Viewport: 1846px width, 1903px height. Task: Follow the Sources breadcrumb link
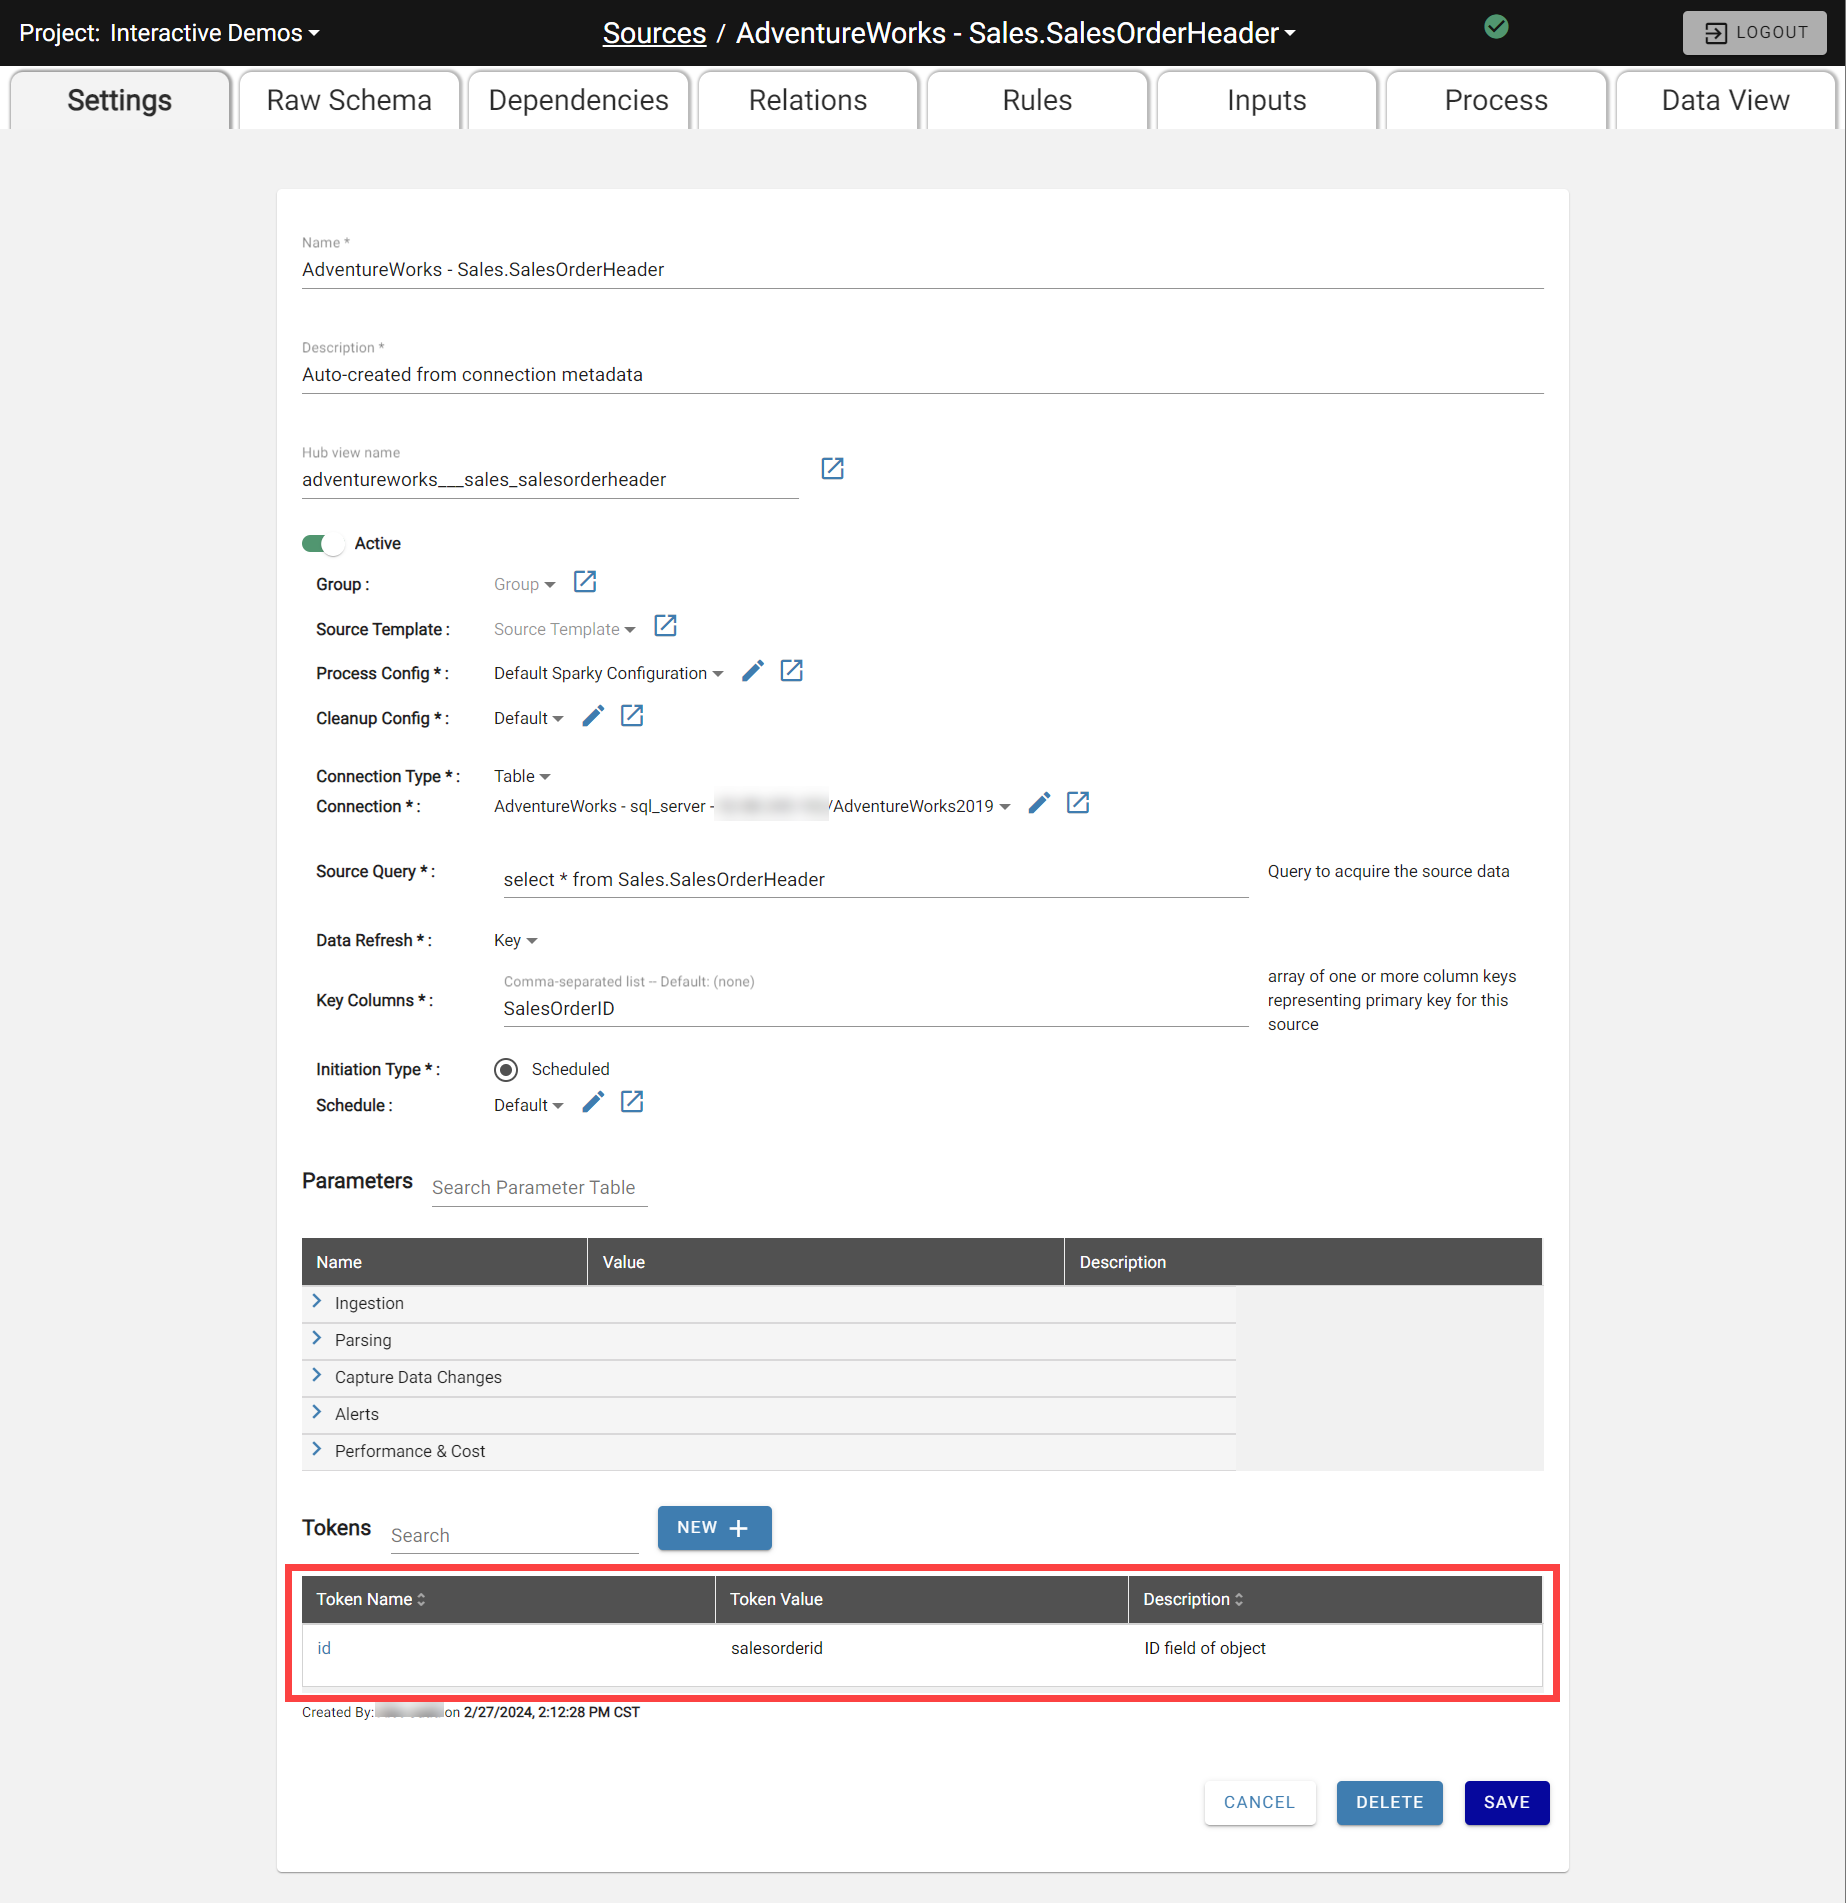pyautogui.click(x=654, y=33)
